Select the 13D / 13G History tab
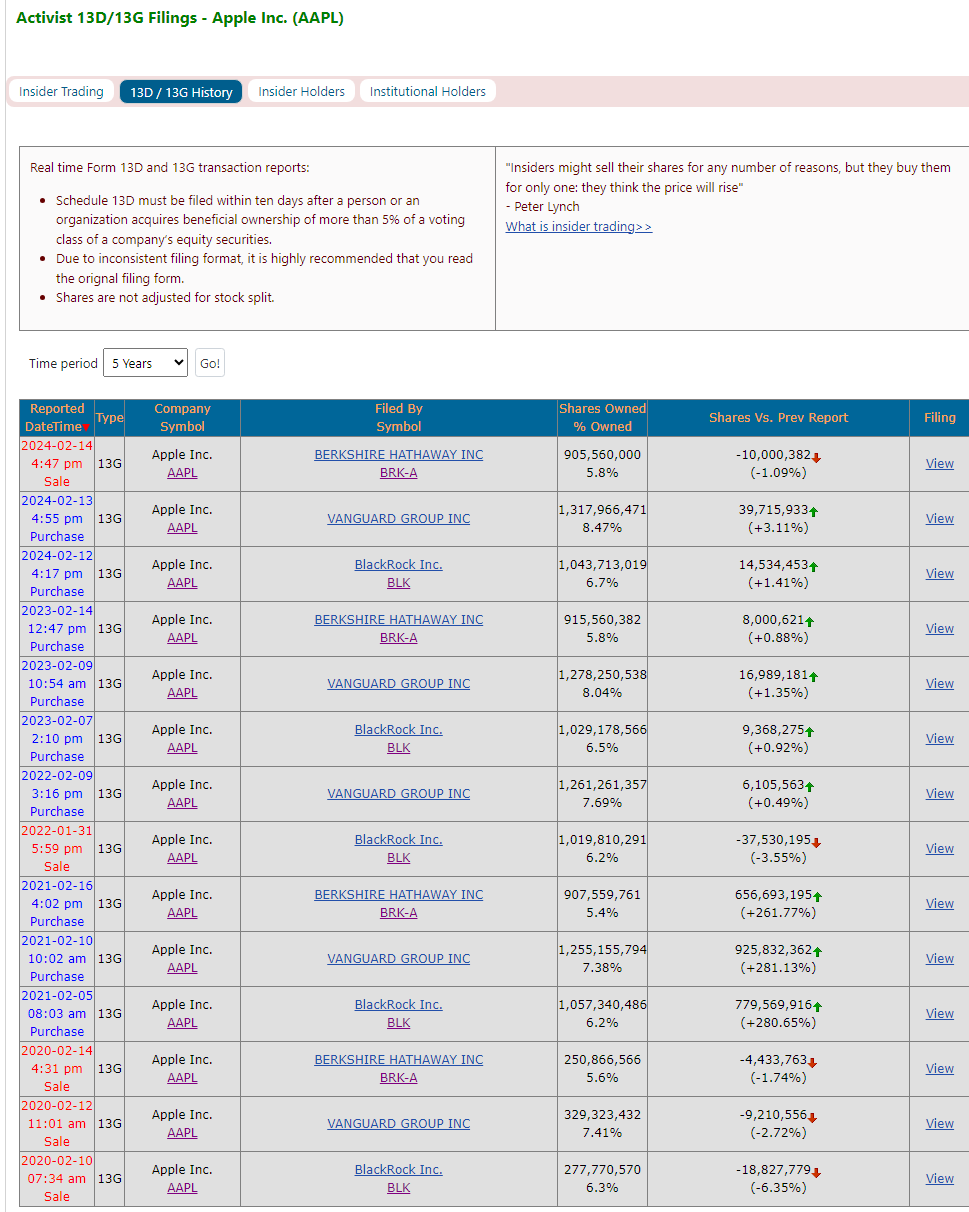The image size is (969, 1212). coord(181,92)
